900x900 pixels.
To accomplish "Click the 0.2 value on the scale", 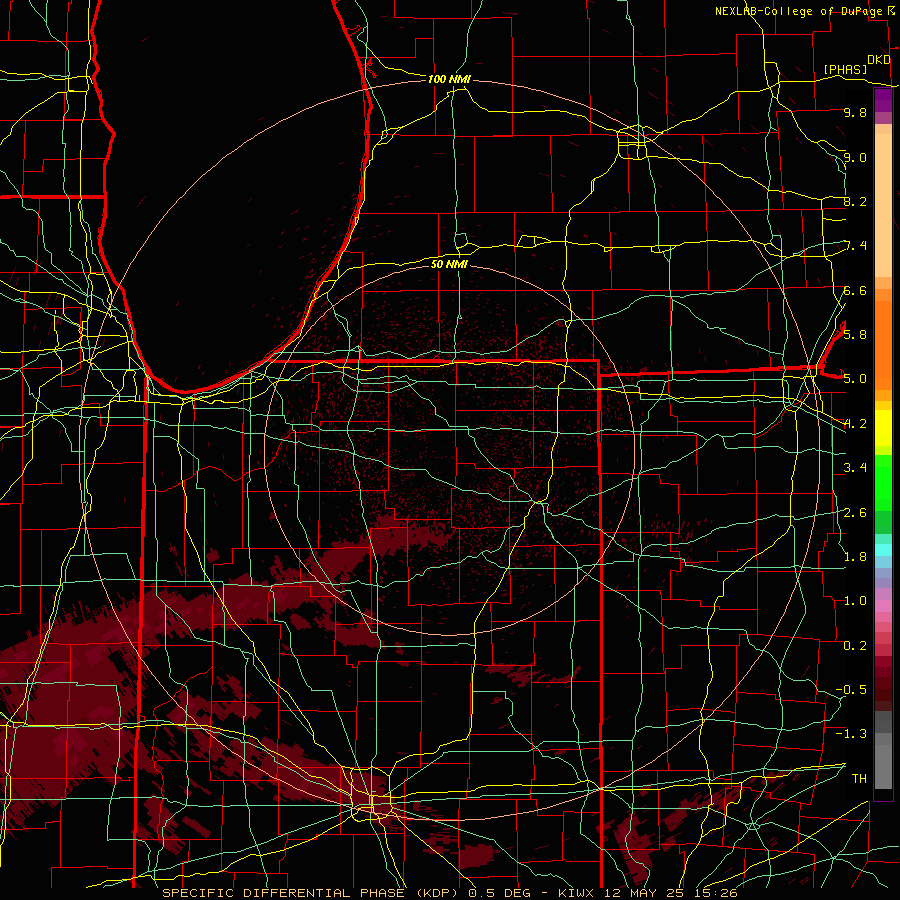I will click(x=855, y=646).
